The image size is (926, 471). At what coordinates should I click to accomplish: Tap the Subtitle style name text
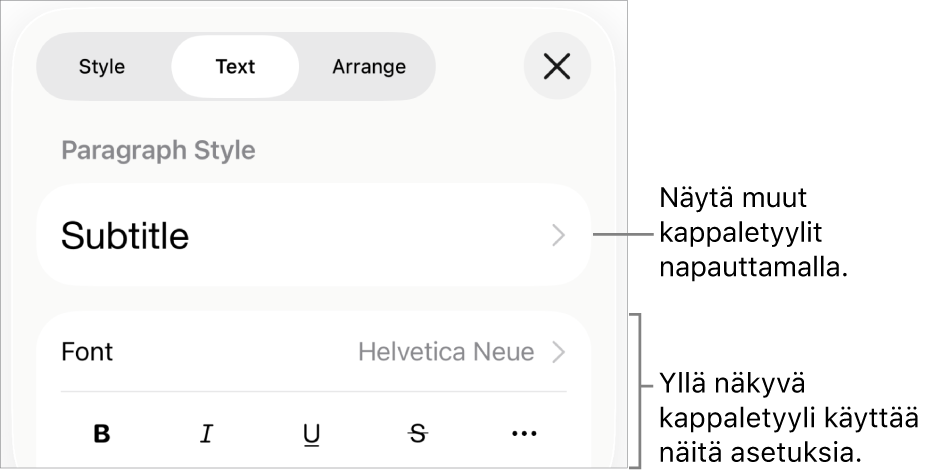[125, 236]
